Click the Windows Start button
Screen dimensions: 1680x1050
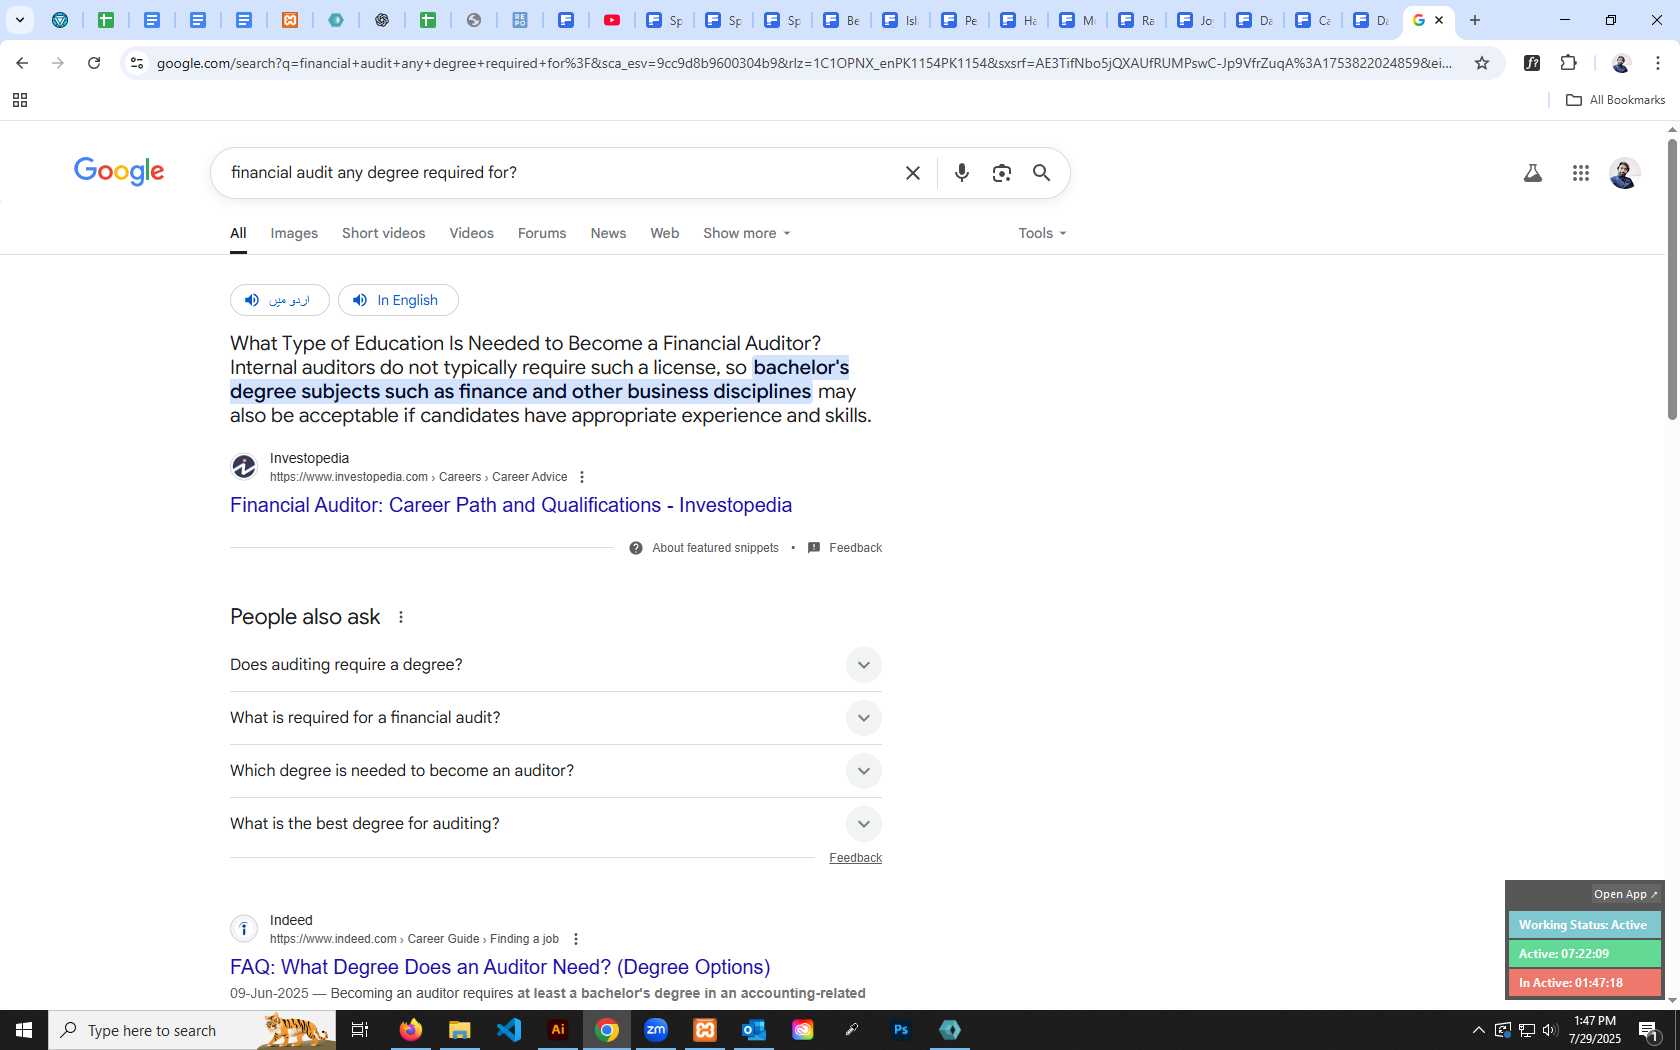pos(24,1030)
